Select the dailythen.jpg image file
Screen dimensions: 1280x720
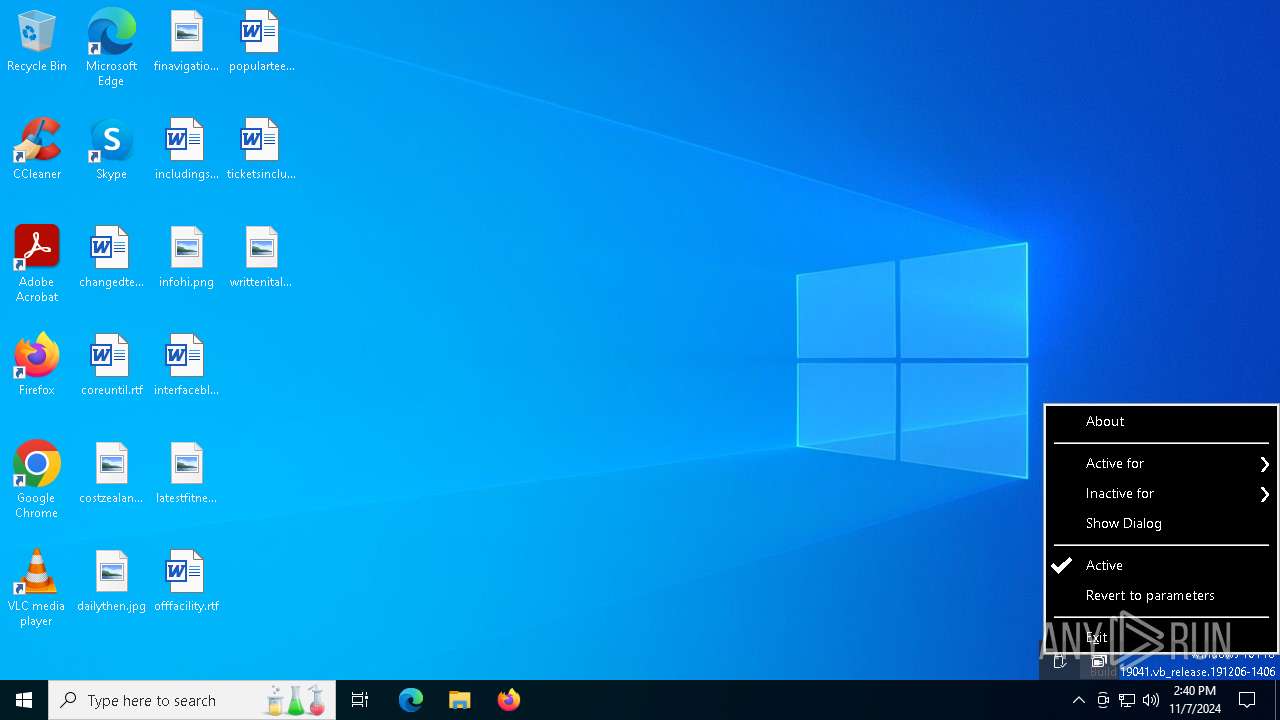[x=111, y=582]
